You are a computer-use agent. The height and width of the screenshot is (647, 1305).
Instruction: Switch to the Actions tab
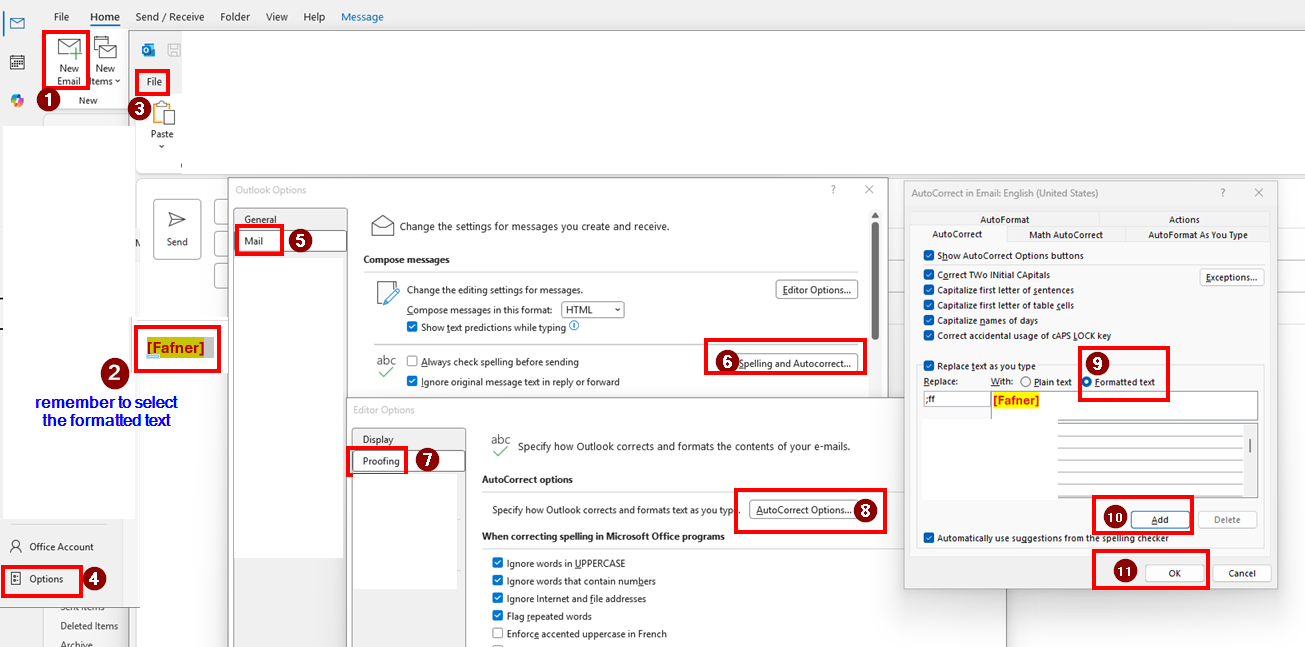point(1184,220)
